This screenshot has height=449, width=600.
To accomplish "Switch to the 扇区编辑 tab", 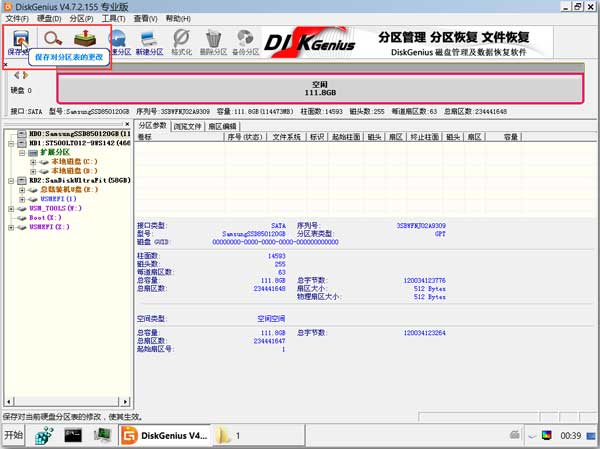I will coord(222,126).
